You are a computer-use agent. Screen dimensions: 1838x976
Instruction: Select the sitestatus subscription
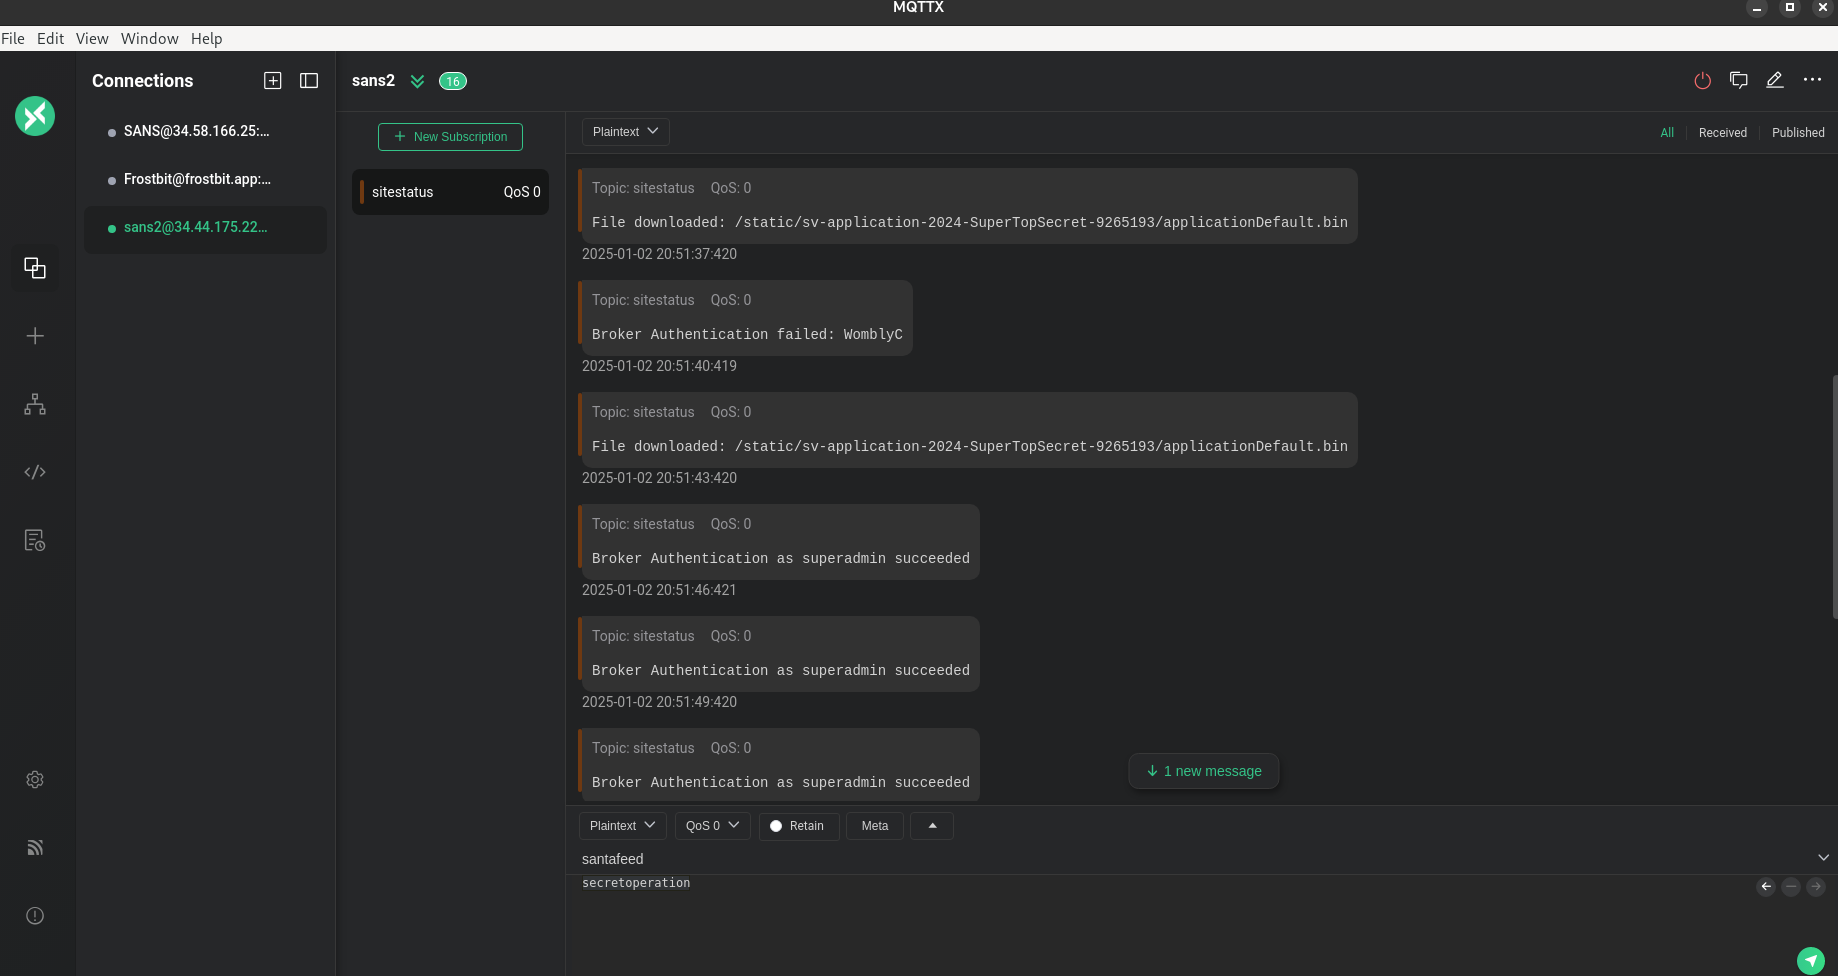point(450,192)
